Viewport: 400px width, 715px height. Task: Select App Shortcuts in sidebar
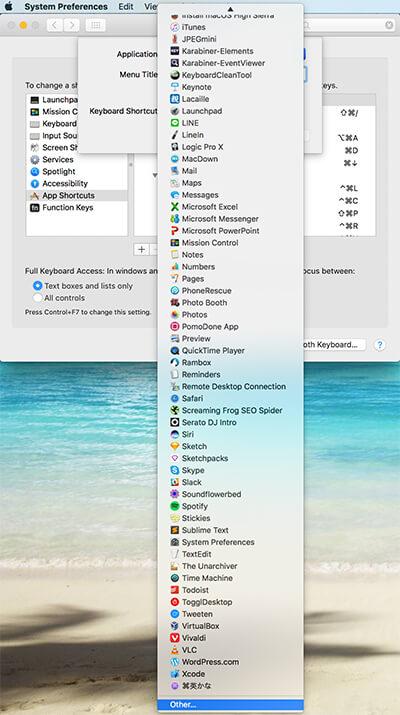tap(77, 195)
